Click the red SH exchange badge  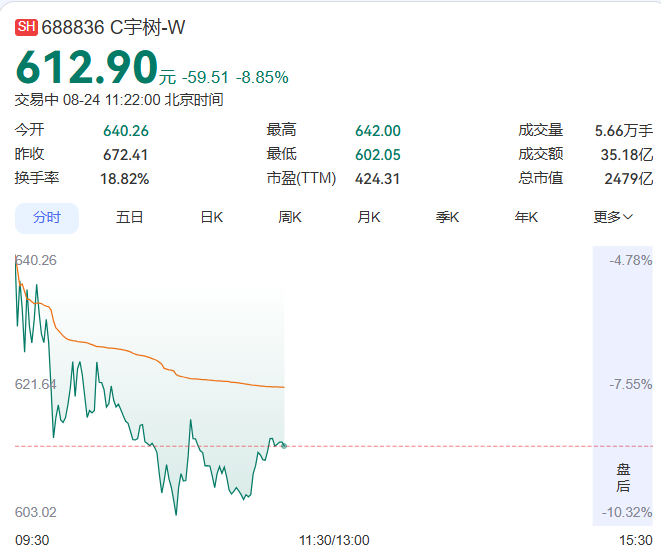[26, 27]
